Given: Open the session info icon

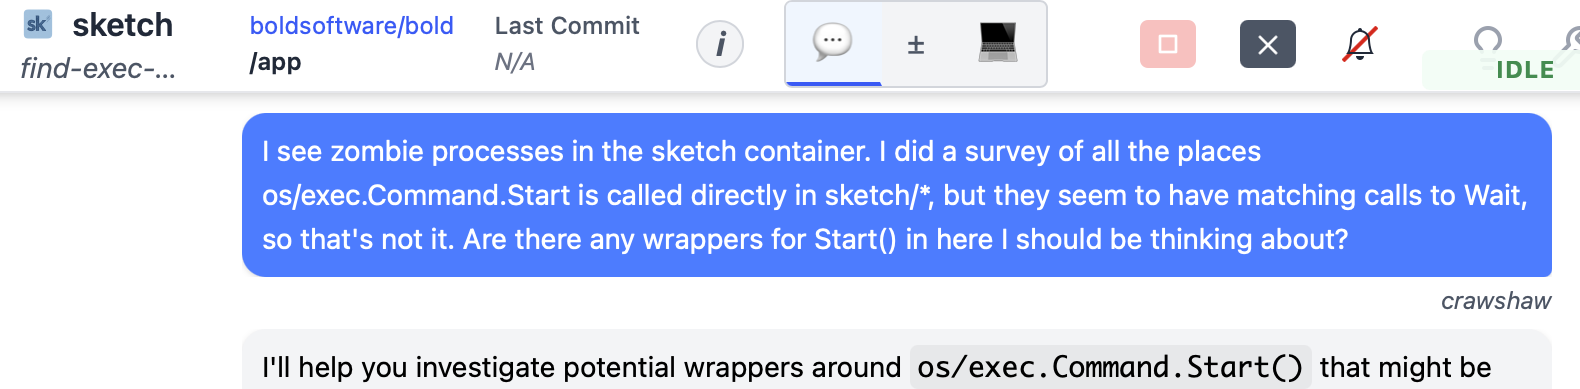Looking at the screenshot, I should click(x=720, y=44).
